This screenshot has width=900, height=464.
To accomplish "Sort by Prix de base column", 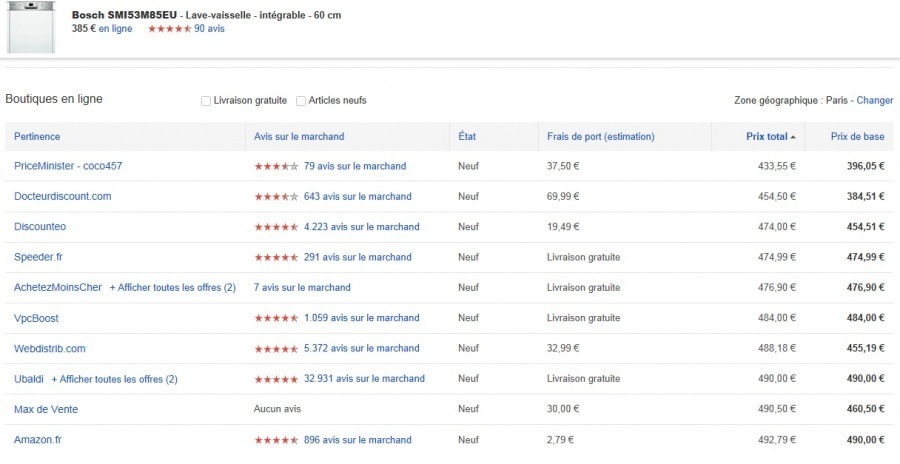I will click(858, 136).
